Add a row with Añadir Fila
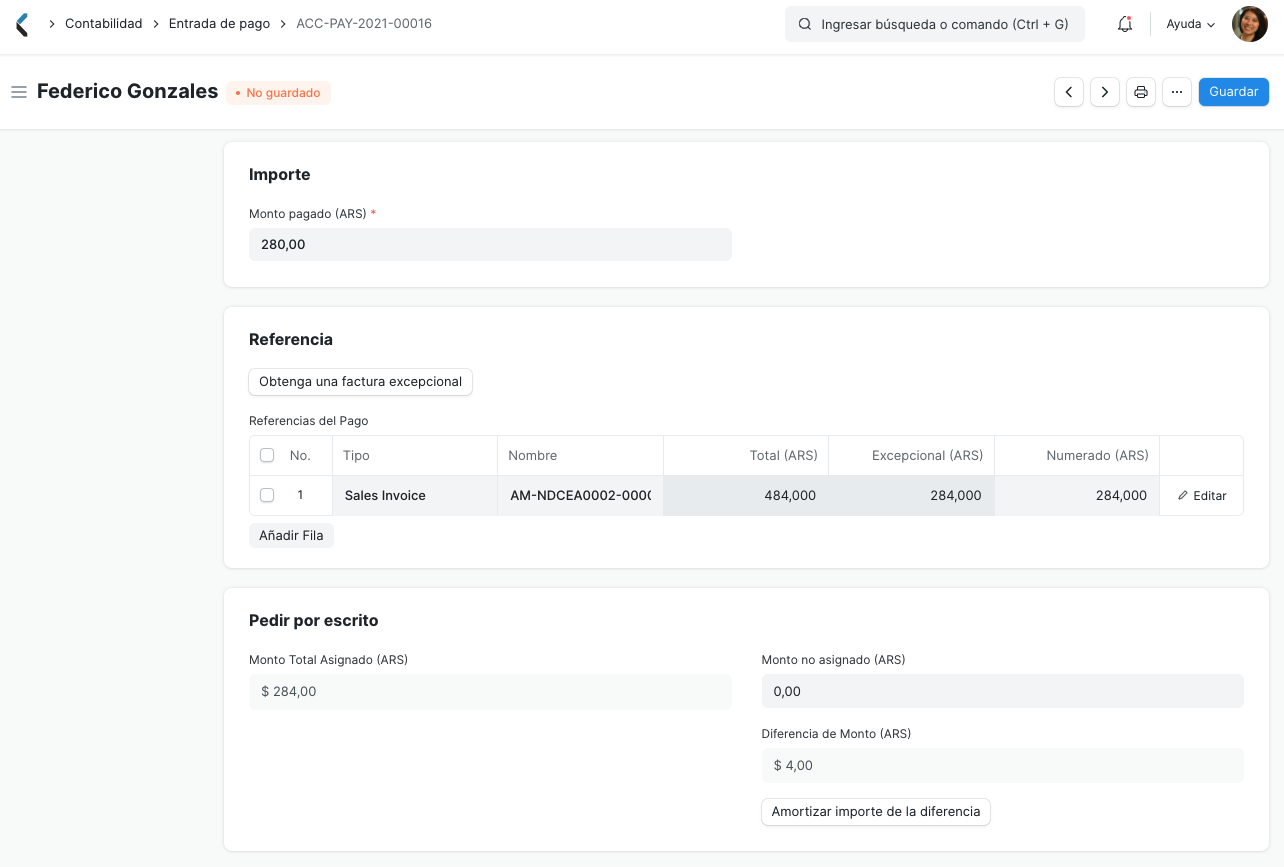The height and width of the screenshot is (867, 1284). coord(291,536)
